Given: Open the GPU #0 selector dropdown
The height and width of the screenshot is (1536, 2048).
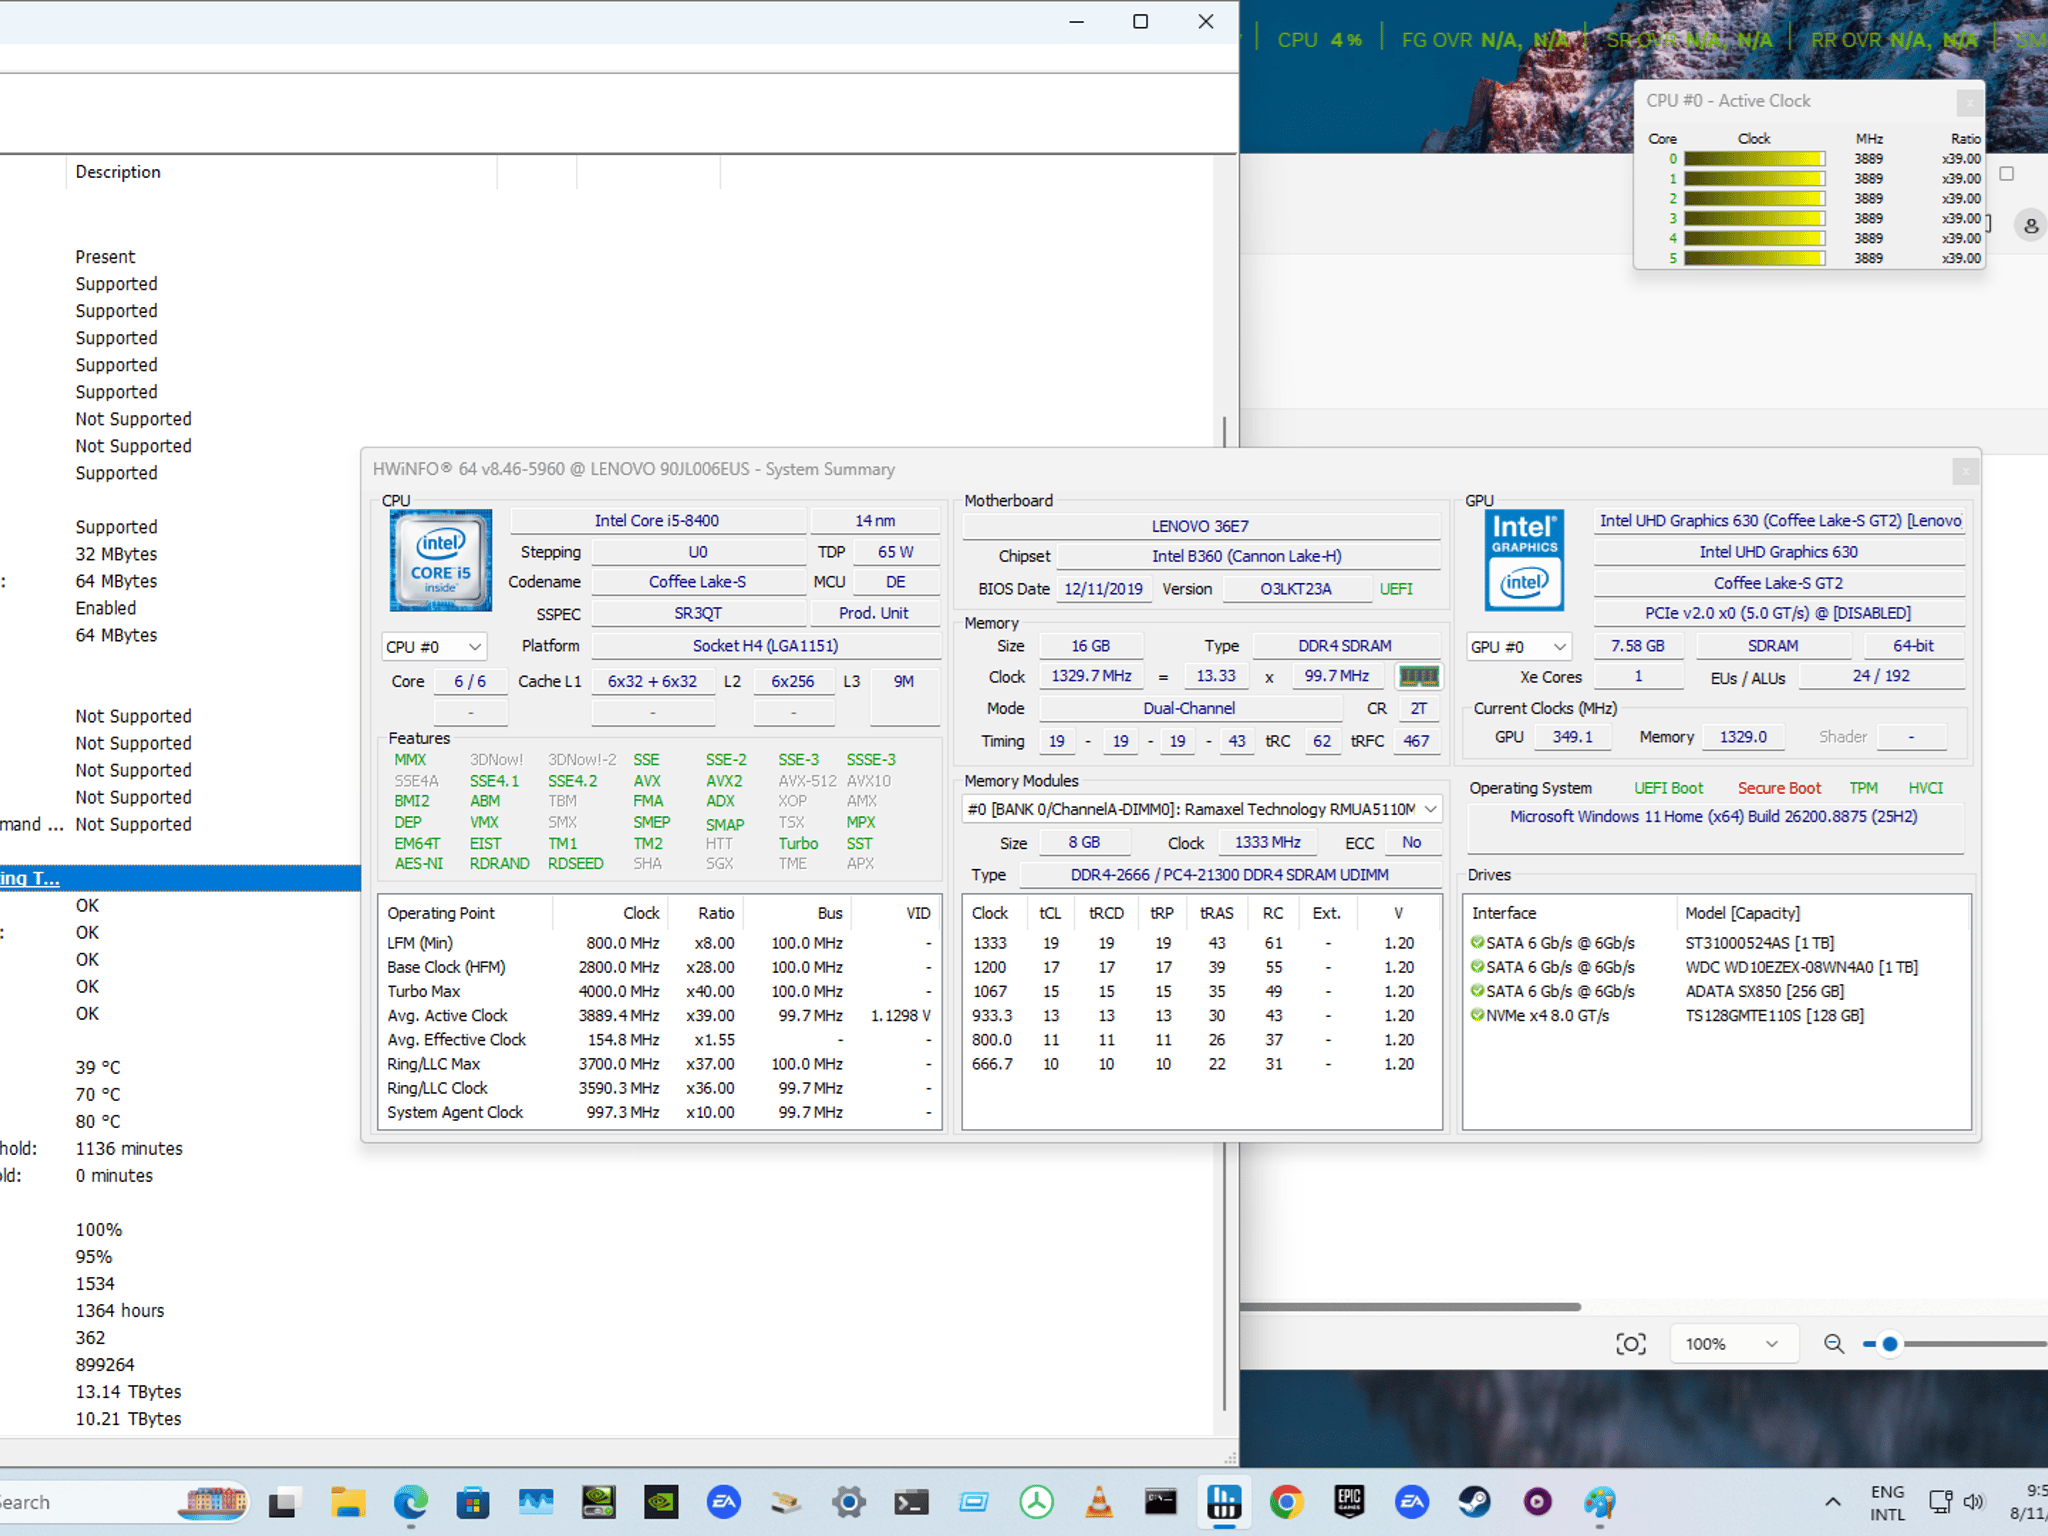Looking at the screenshot, I should 1518,647.
